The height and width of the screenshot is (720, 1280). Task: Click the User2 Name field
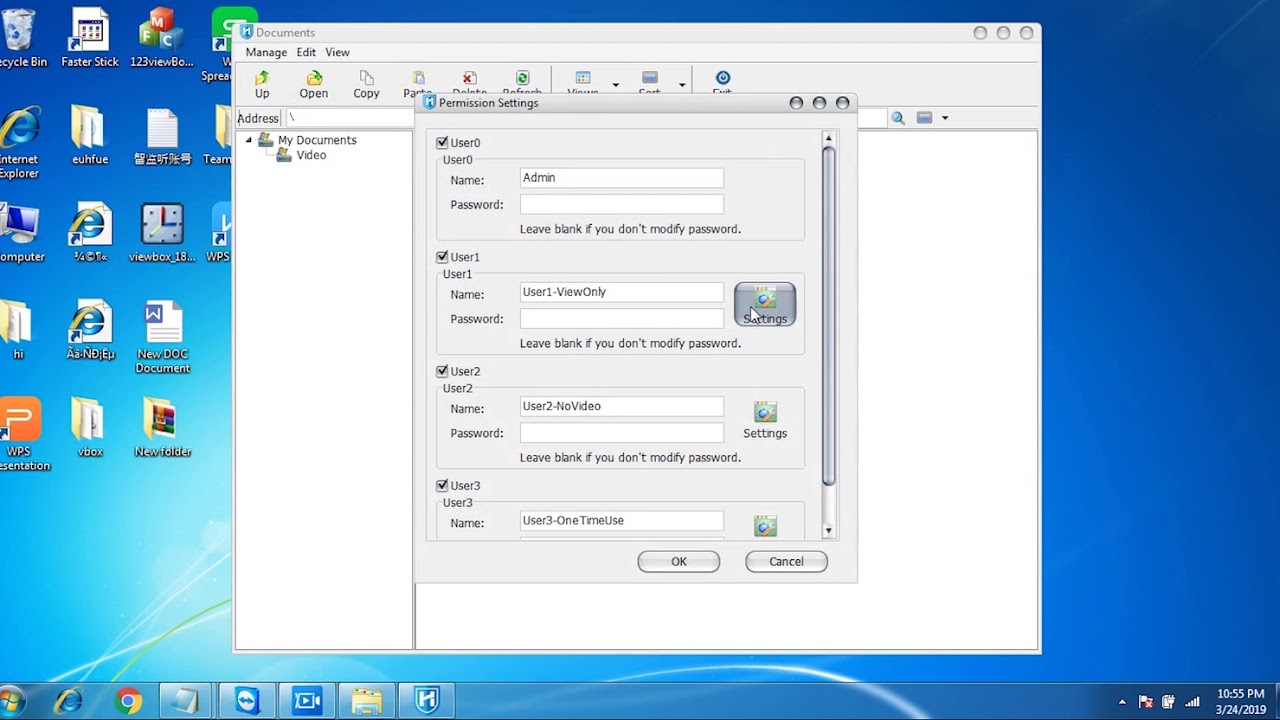point(621,406)
